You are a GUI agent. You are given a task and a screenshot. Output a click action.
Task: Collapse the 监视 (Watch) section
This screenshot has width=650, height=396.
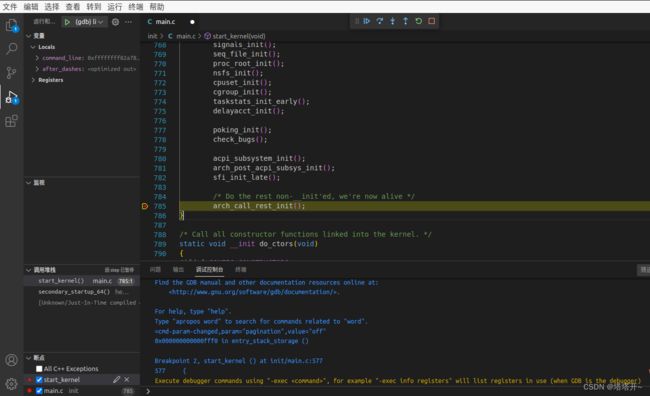coord(29,183)
